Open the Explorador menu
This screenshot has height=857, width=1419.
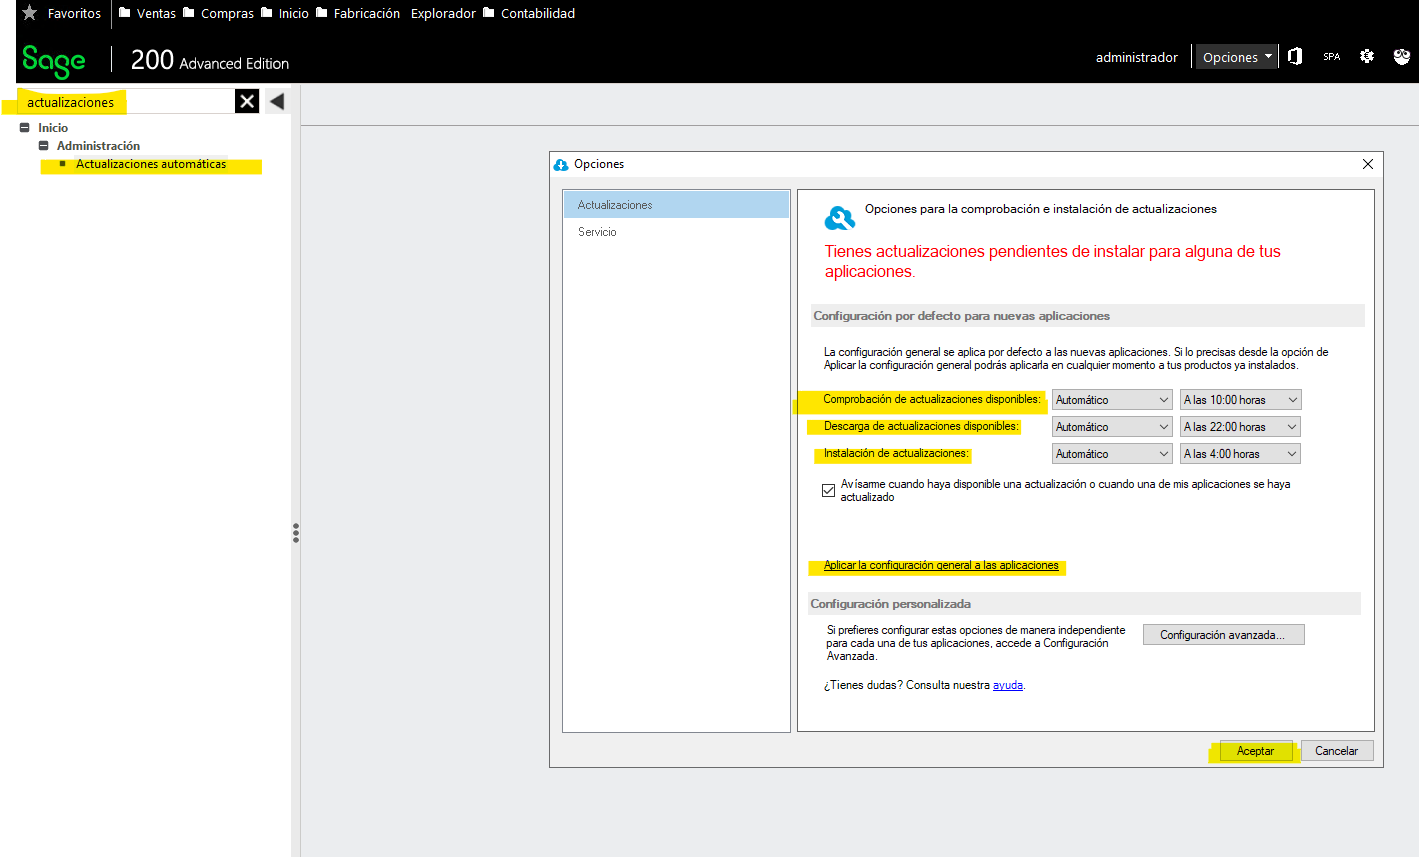(443, 13)
